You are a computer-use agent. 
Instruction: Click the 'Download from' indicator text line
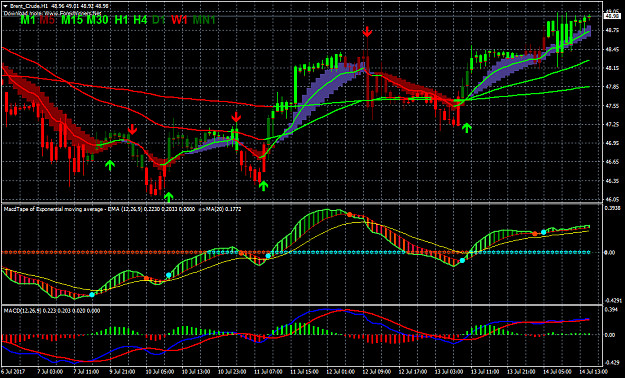point(53,13)
